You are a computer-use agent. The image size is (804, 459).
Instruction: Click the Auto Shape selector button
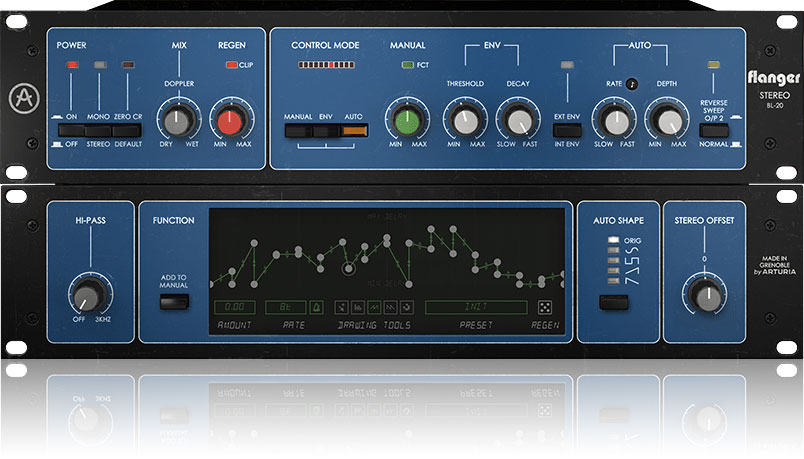[x=614, y=302]
